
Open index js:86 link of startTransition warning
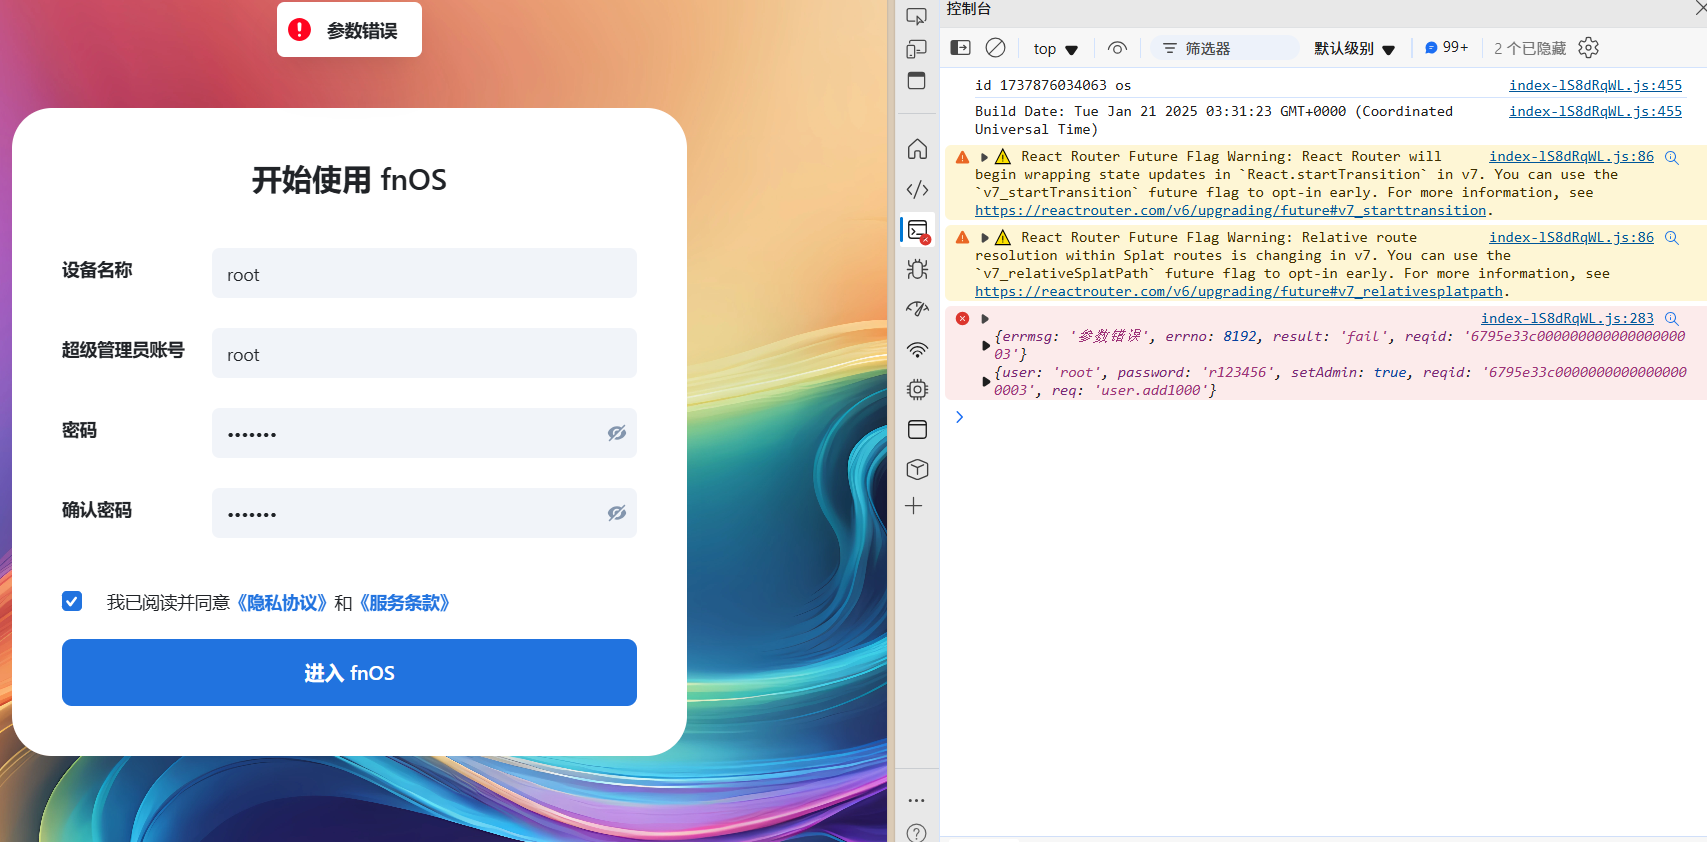(1571, 157)
